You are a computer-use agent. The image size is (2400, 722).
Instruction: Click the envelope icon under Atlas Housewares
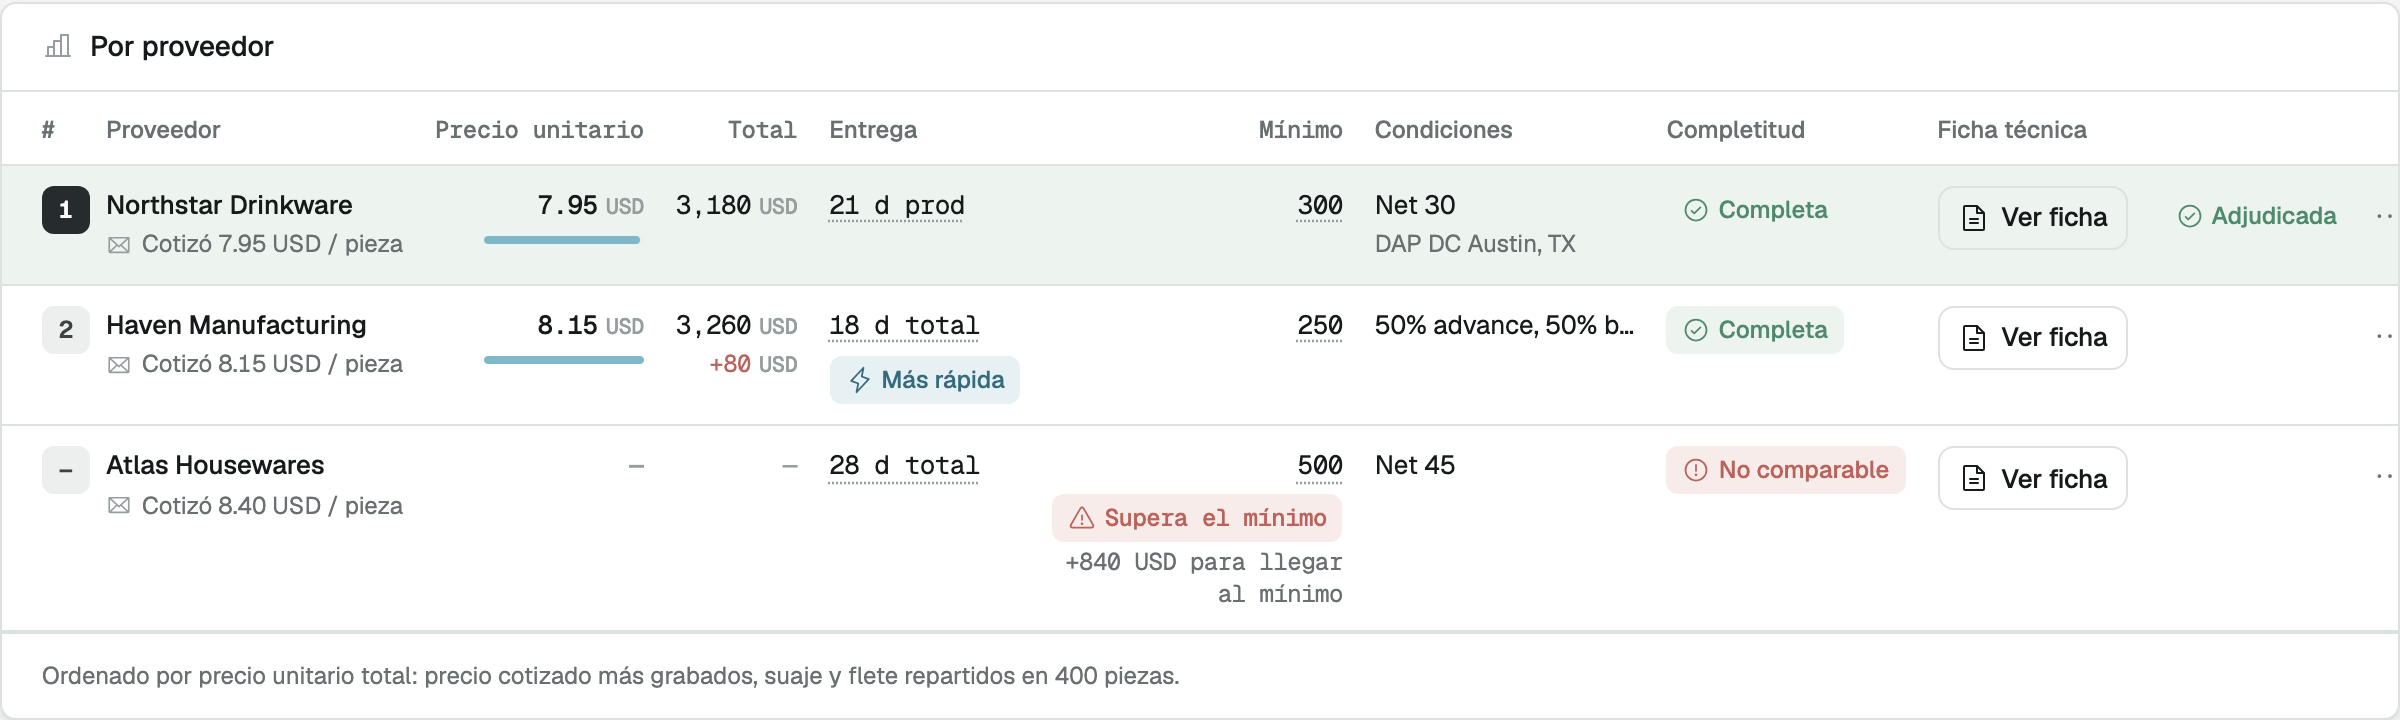click(x=119, y=506)
